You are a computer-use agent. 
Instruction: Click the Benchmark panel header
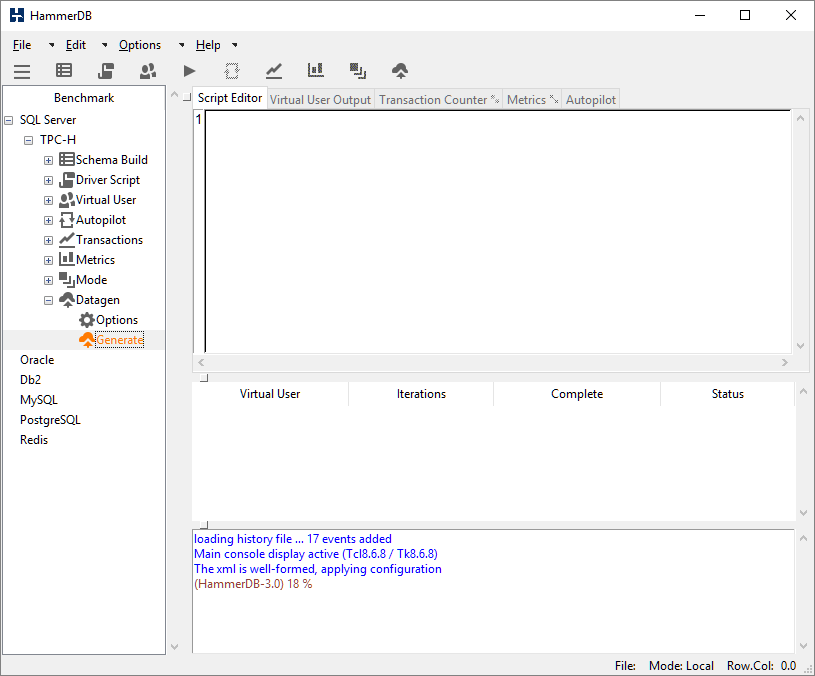click(x=84, y=98)
